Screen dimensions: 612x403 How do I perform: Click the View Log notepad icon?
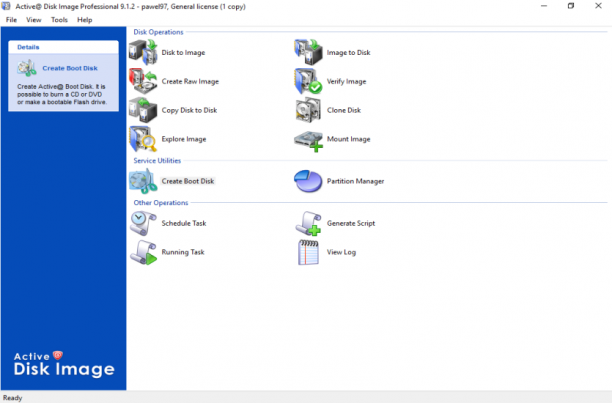click(x=308, y=252)
